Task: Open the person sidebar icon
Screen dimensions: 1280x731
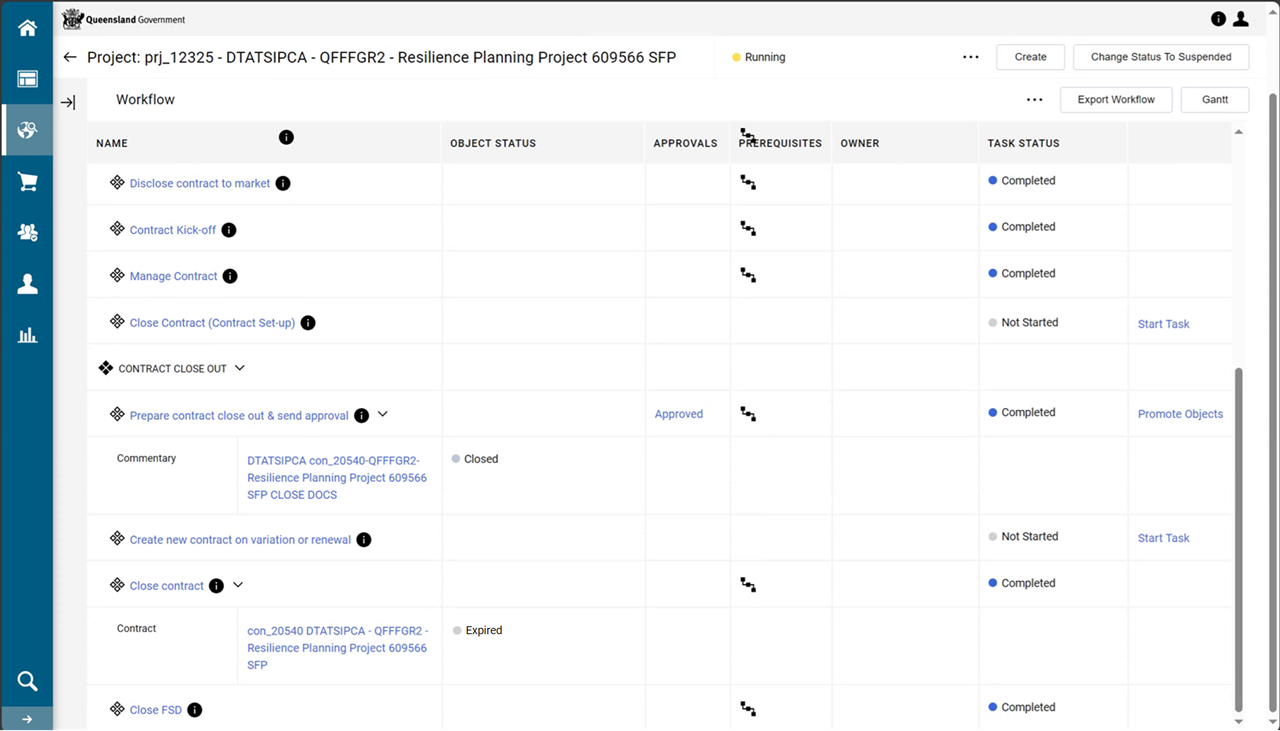Action: tap(27, 284)
